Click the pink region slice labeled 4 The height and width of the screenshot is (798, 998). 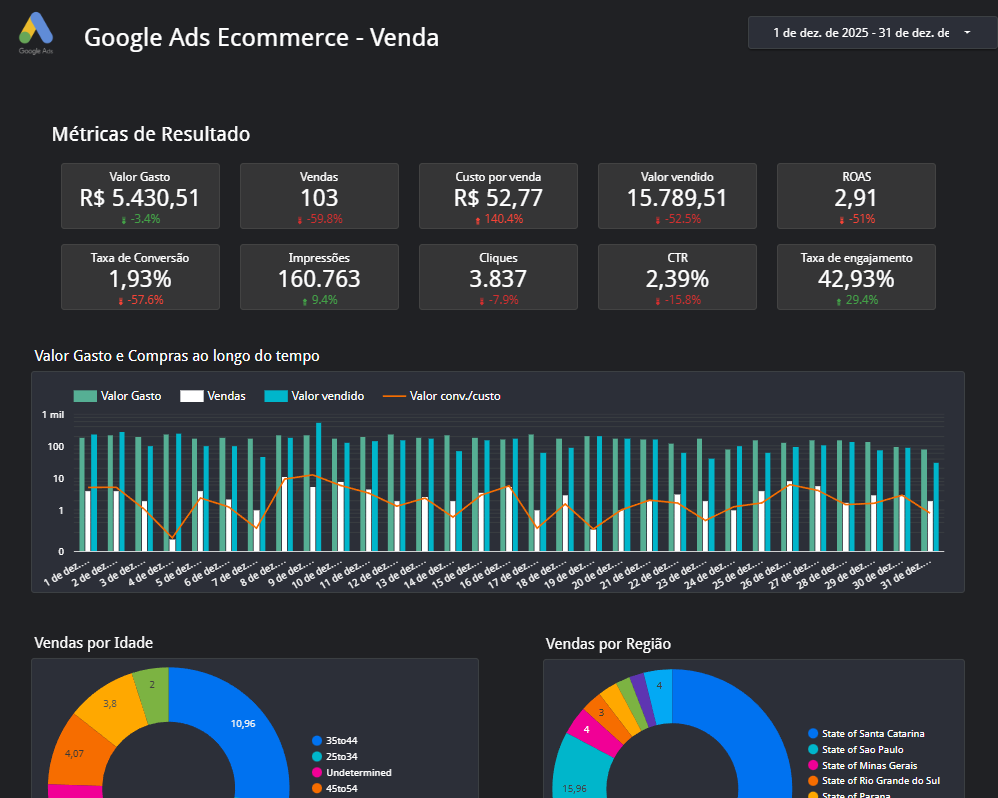click(586, 730)
